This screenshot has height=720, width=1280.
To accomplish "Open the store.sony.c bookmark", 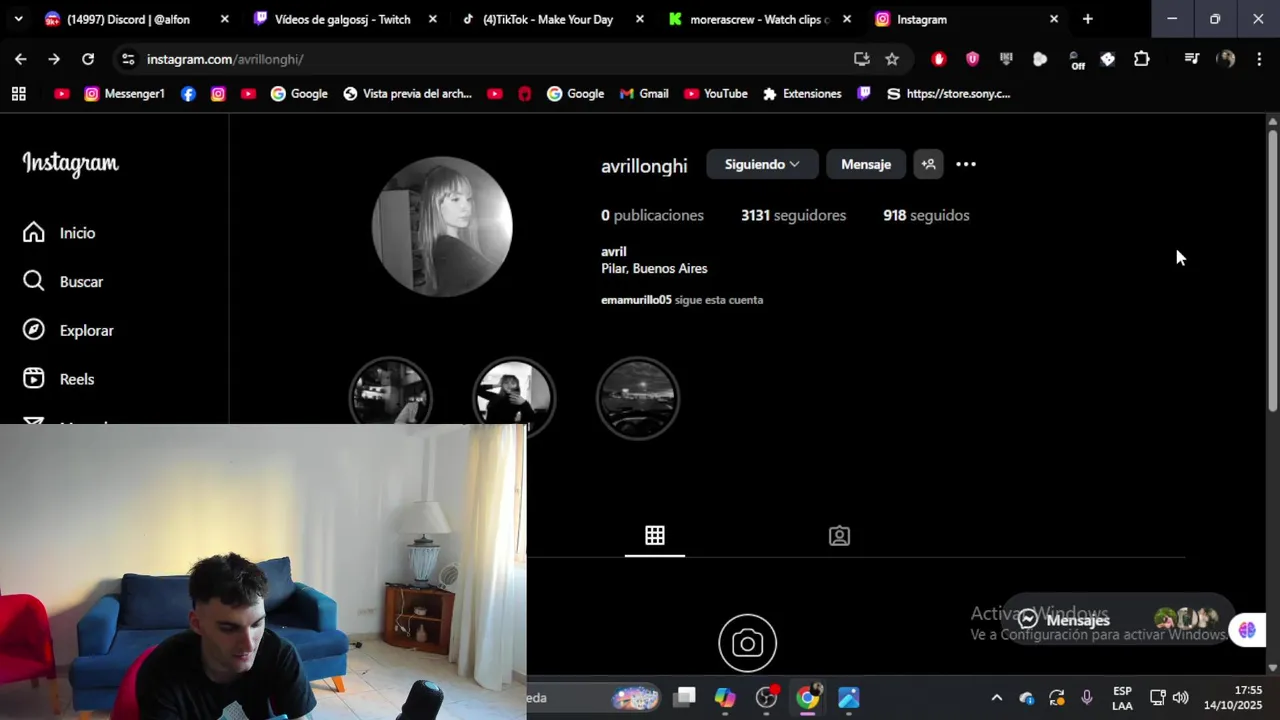I will tap(948, 94).
